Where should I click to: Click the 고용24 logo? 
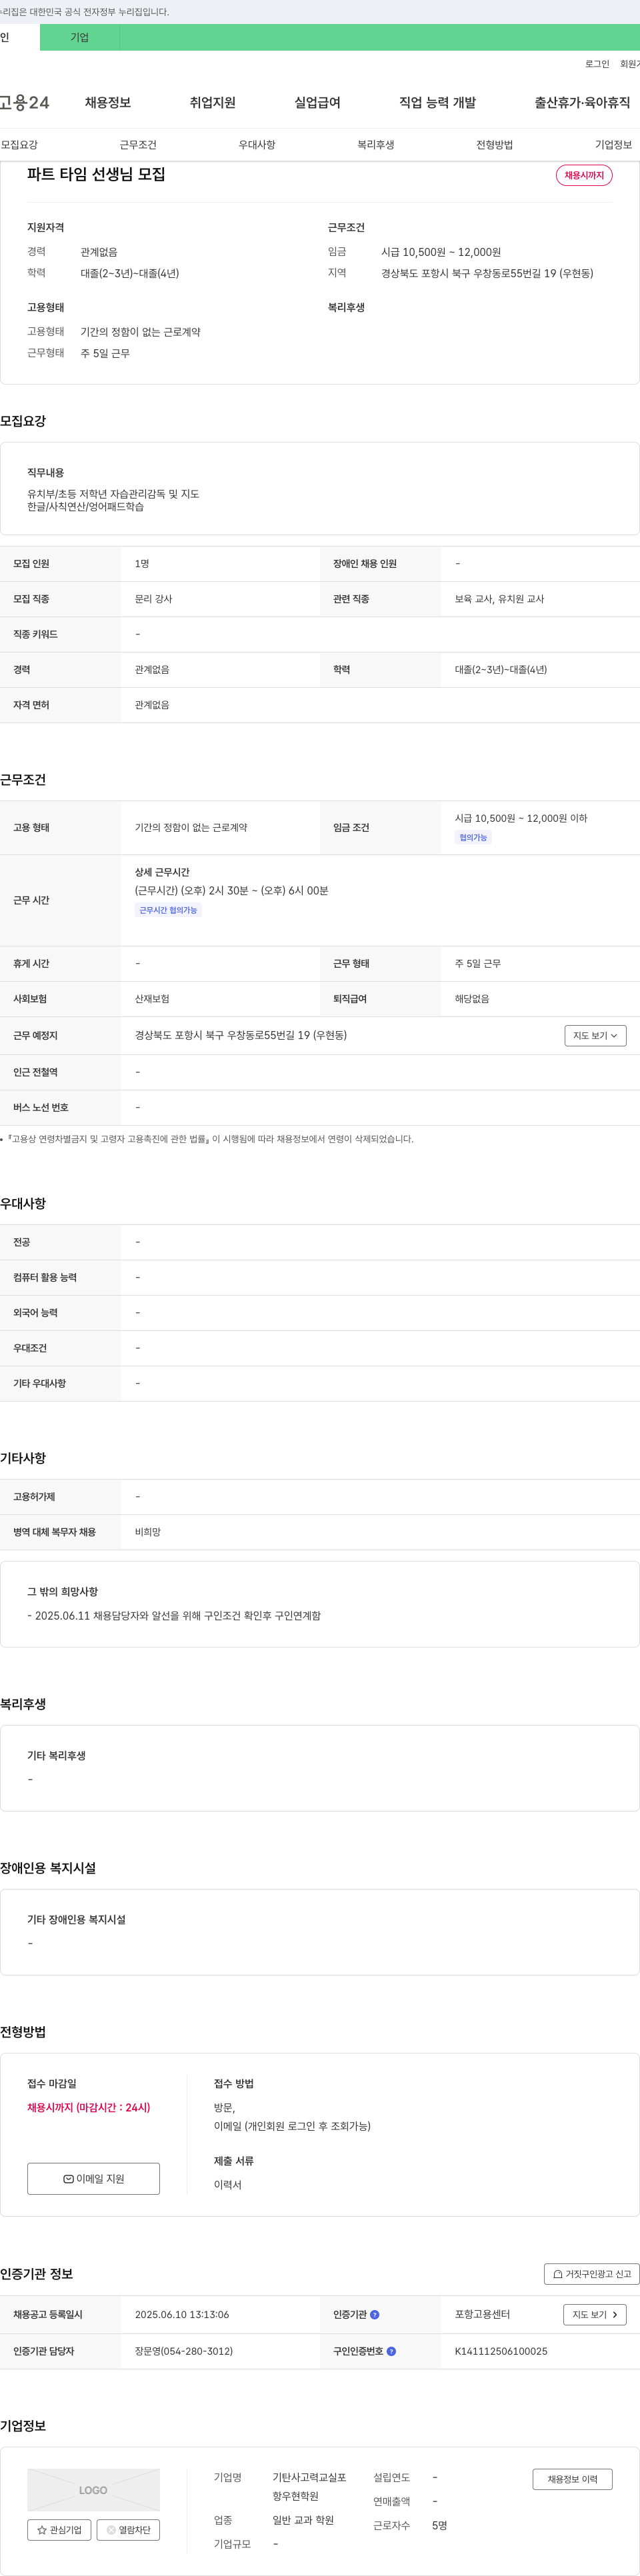point(24,103)
